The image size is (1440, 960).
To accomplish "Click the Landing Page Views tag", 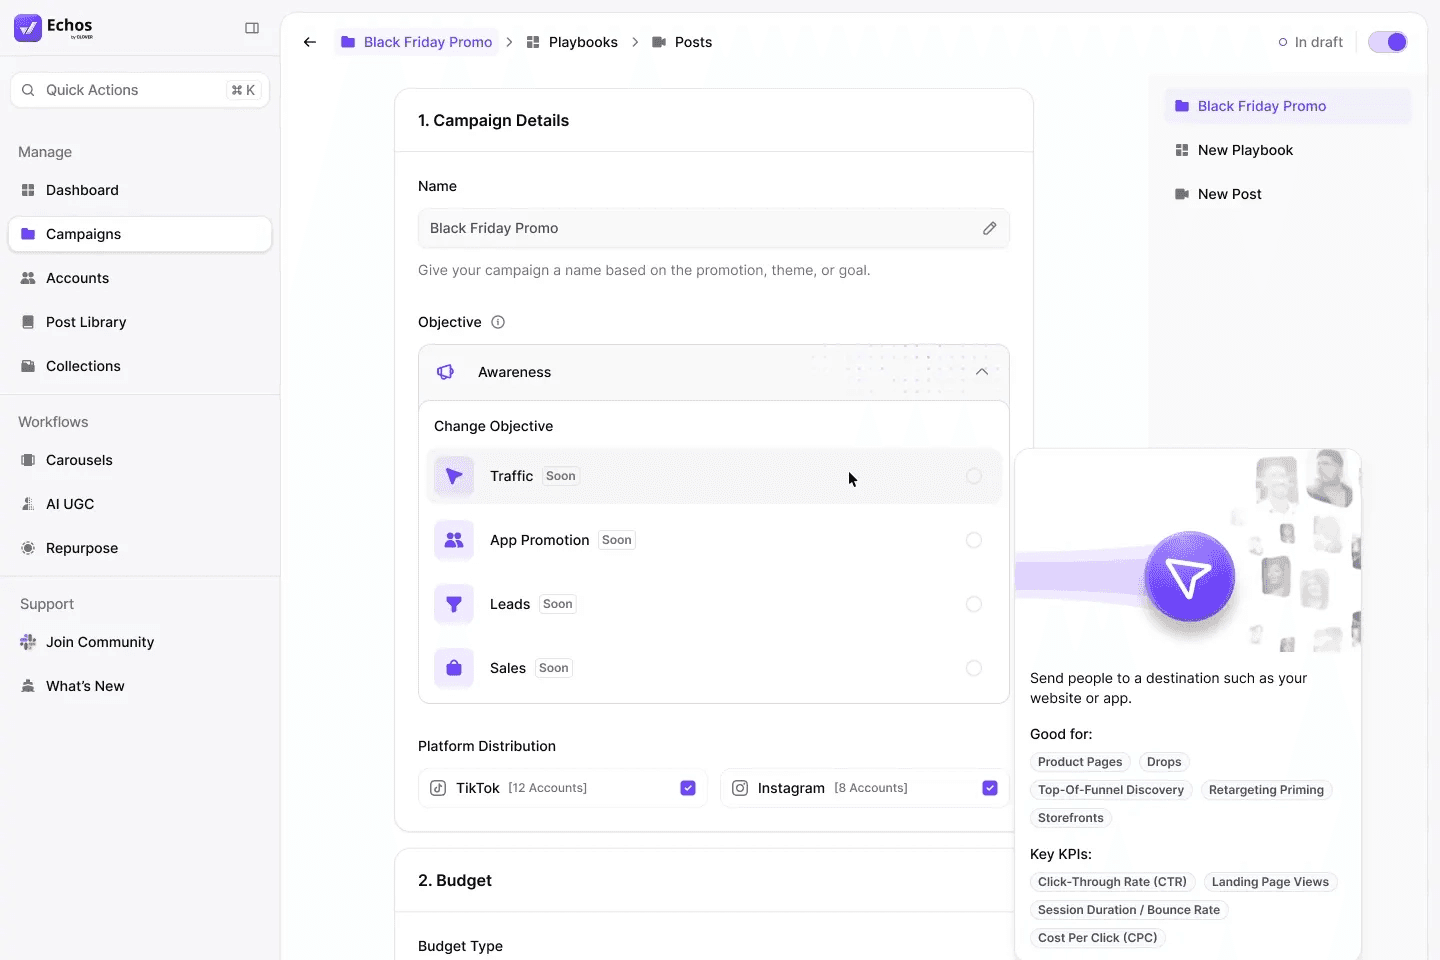I will click(x=1270, y=882).
